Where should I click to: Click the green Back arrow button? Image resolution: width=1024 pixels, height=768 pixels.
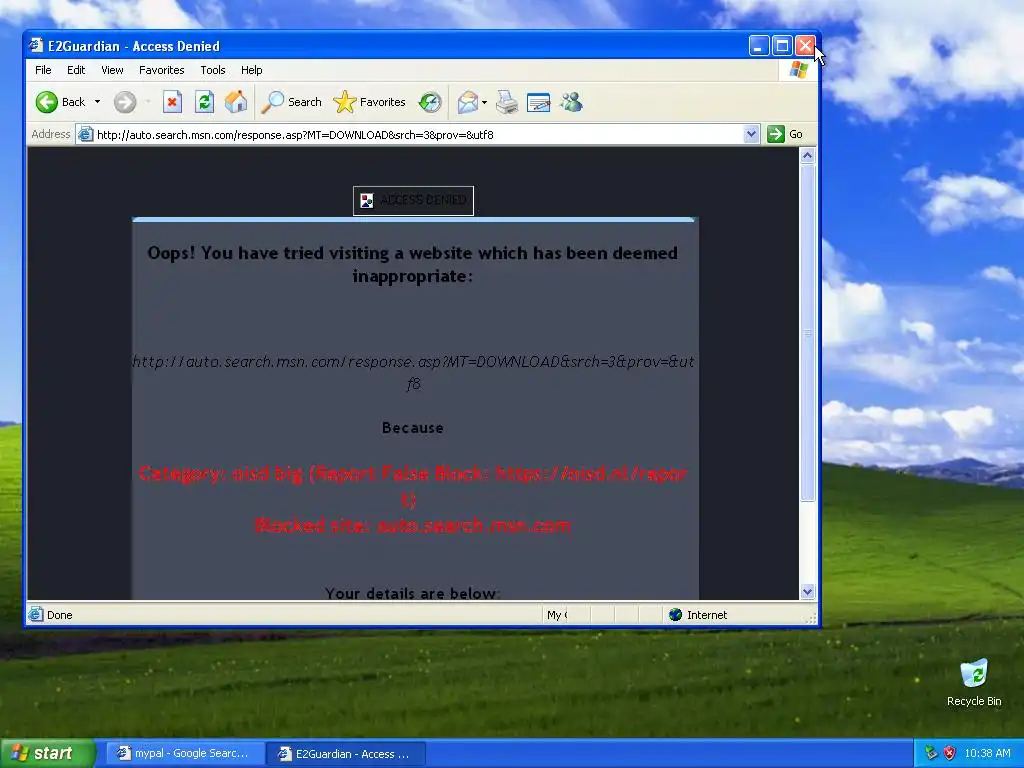[x=47, y=102]
